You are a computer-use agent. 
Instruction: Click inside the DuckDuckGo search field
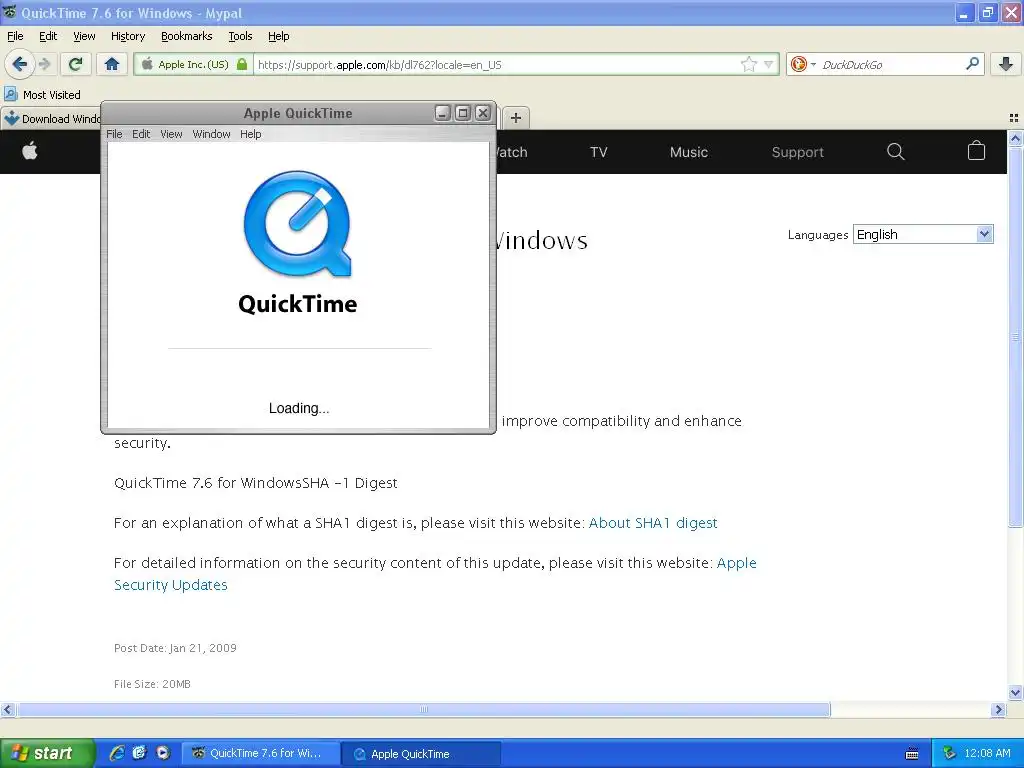coord(890,64)
